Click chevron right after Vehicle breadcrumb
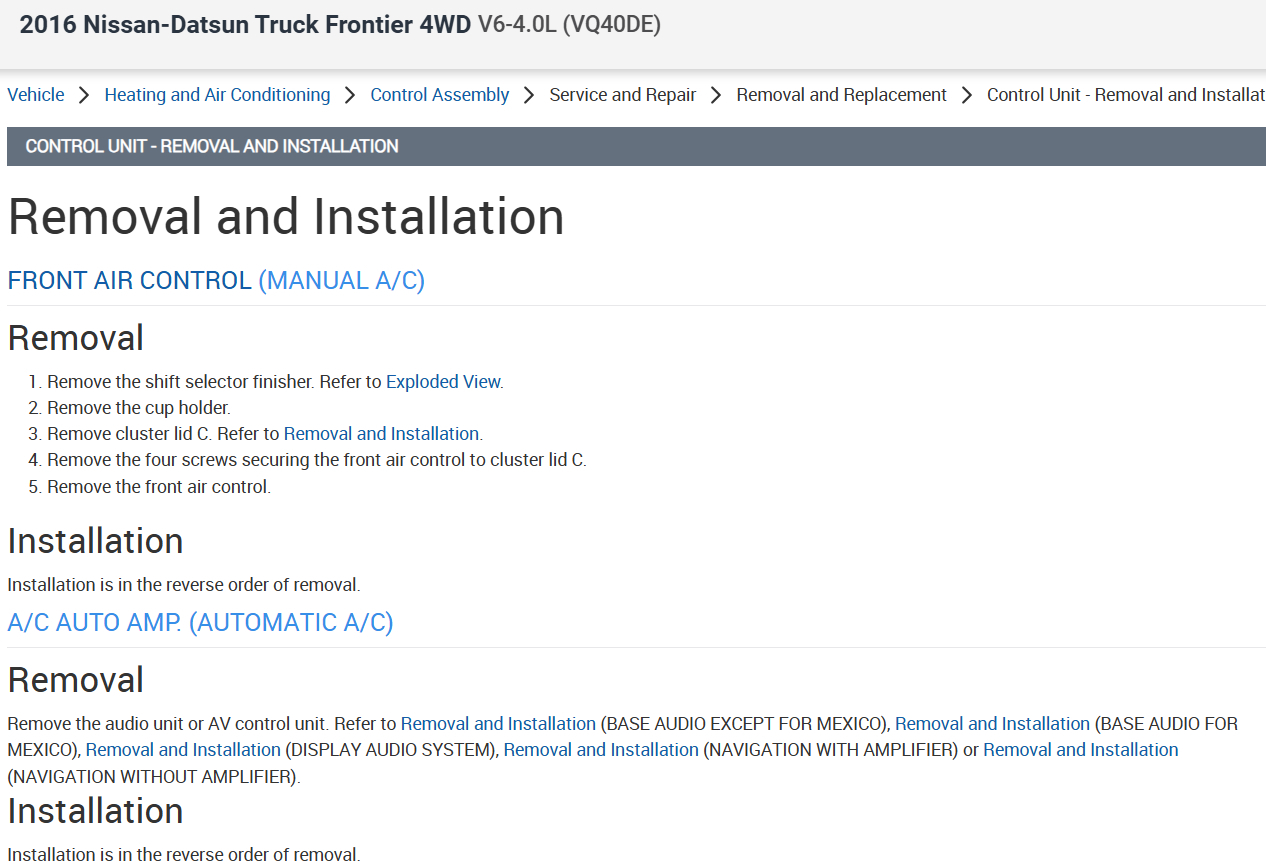Image resolution: width=1266 pixels, height=867 pixels. pos(84,95)
